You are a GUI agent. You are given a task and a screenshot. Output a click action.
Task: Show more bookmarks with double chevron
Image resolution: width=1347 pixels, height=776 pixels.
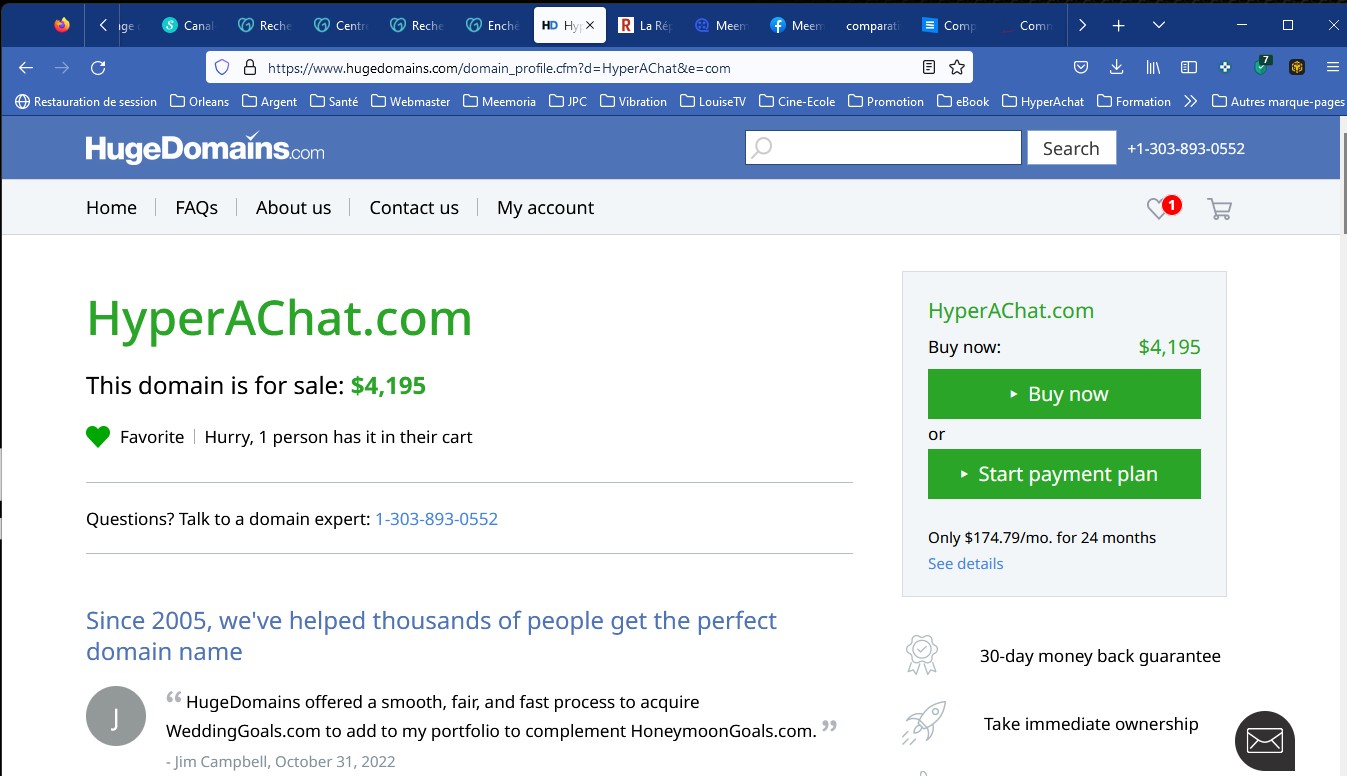(1190, 101)
